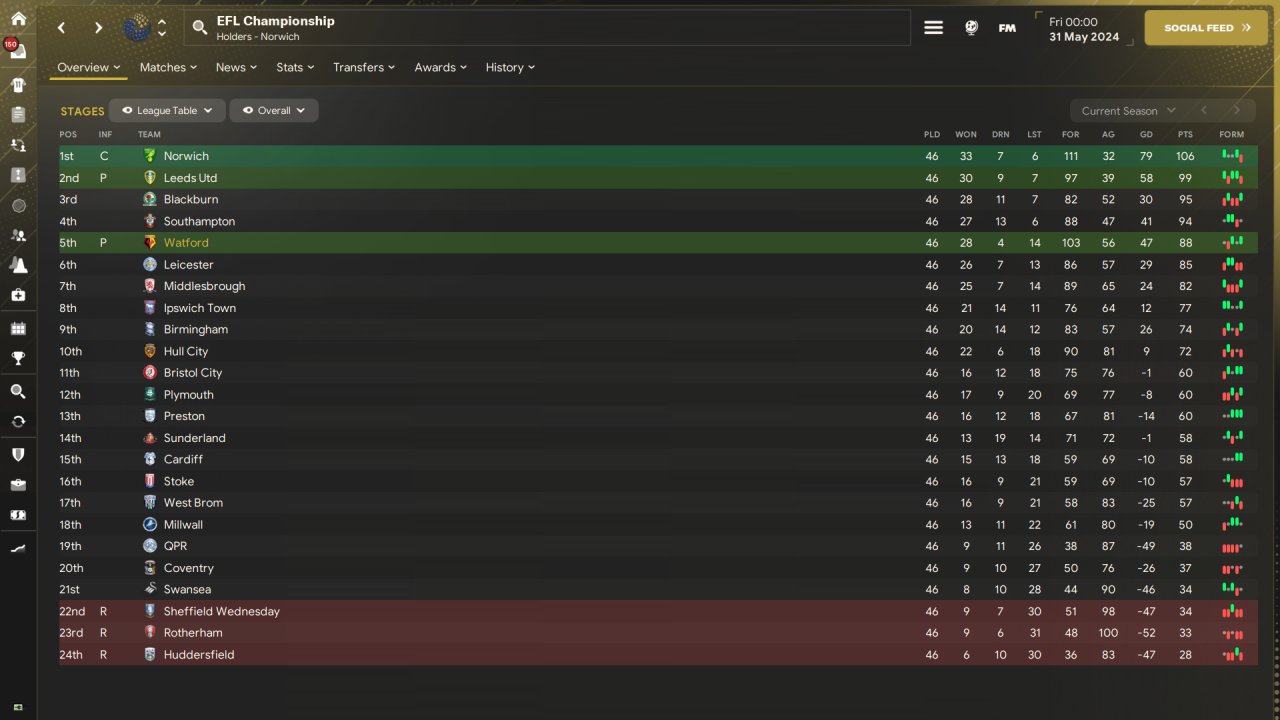Click the FM logo button
Screen dimensions: 1280x720
point(1007,28)
